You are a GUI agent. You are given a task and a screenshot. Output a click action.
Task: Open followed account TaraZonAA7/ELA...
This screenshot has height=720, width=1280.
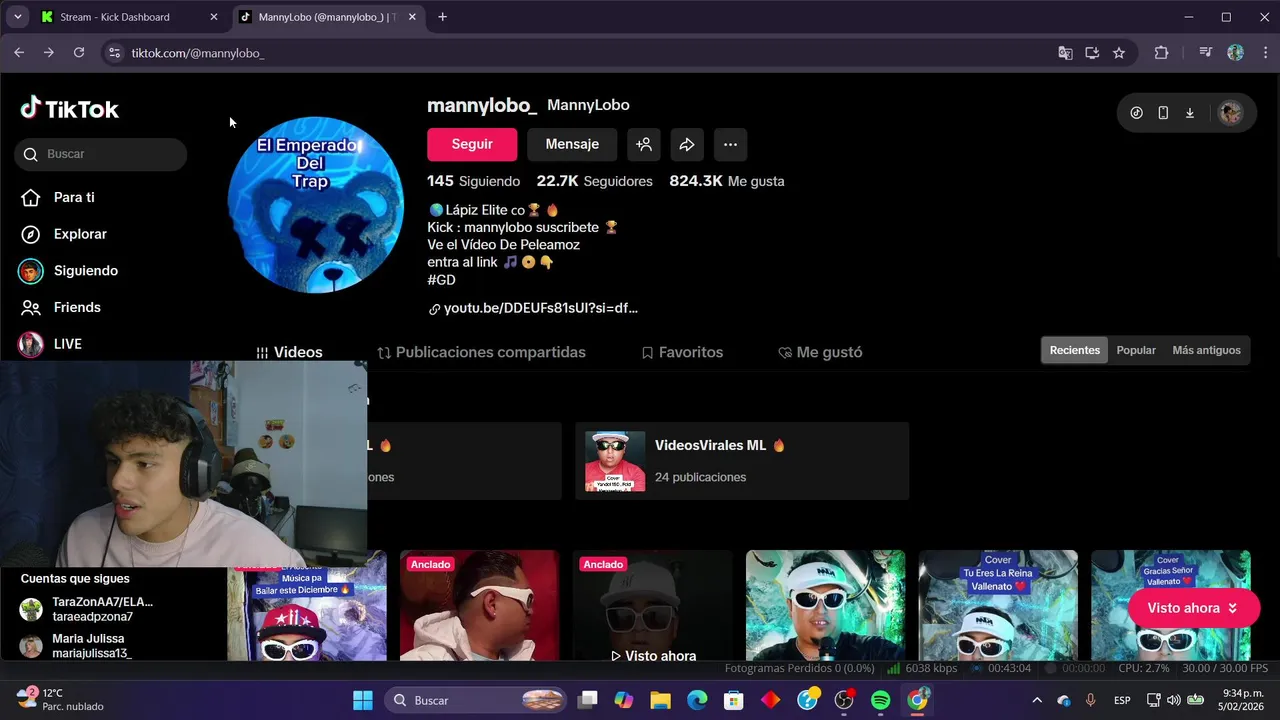point(87,609)
